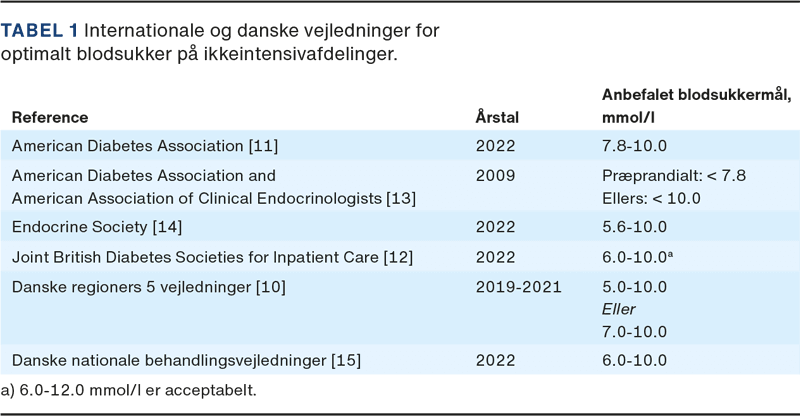Select the 7.0-10.0 target value
The width and height of the screenshot is (800, 416).
coord(635,330)
